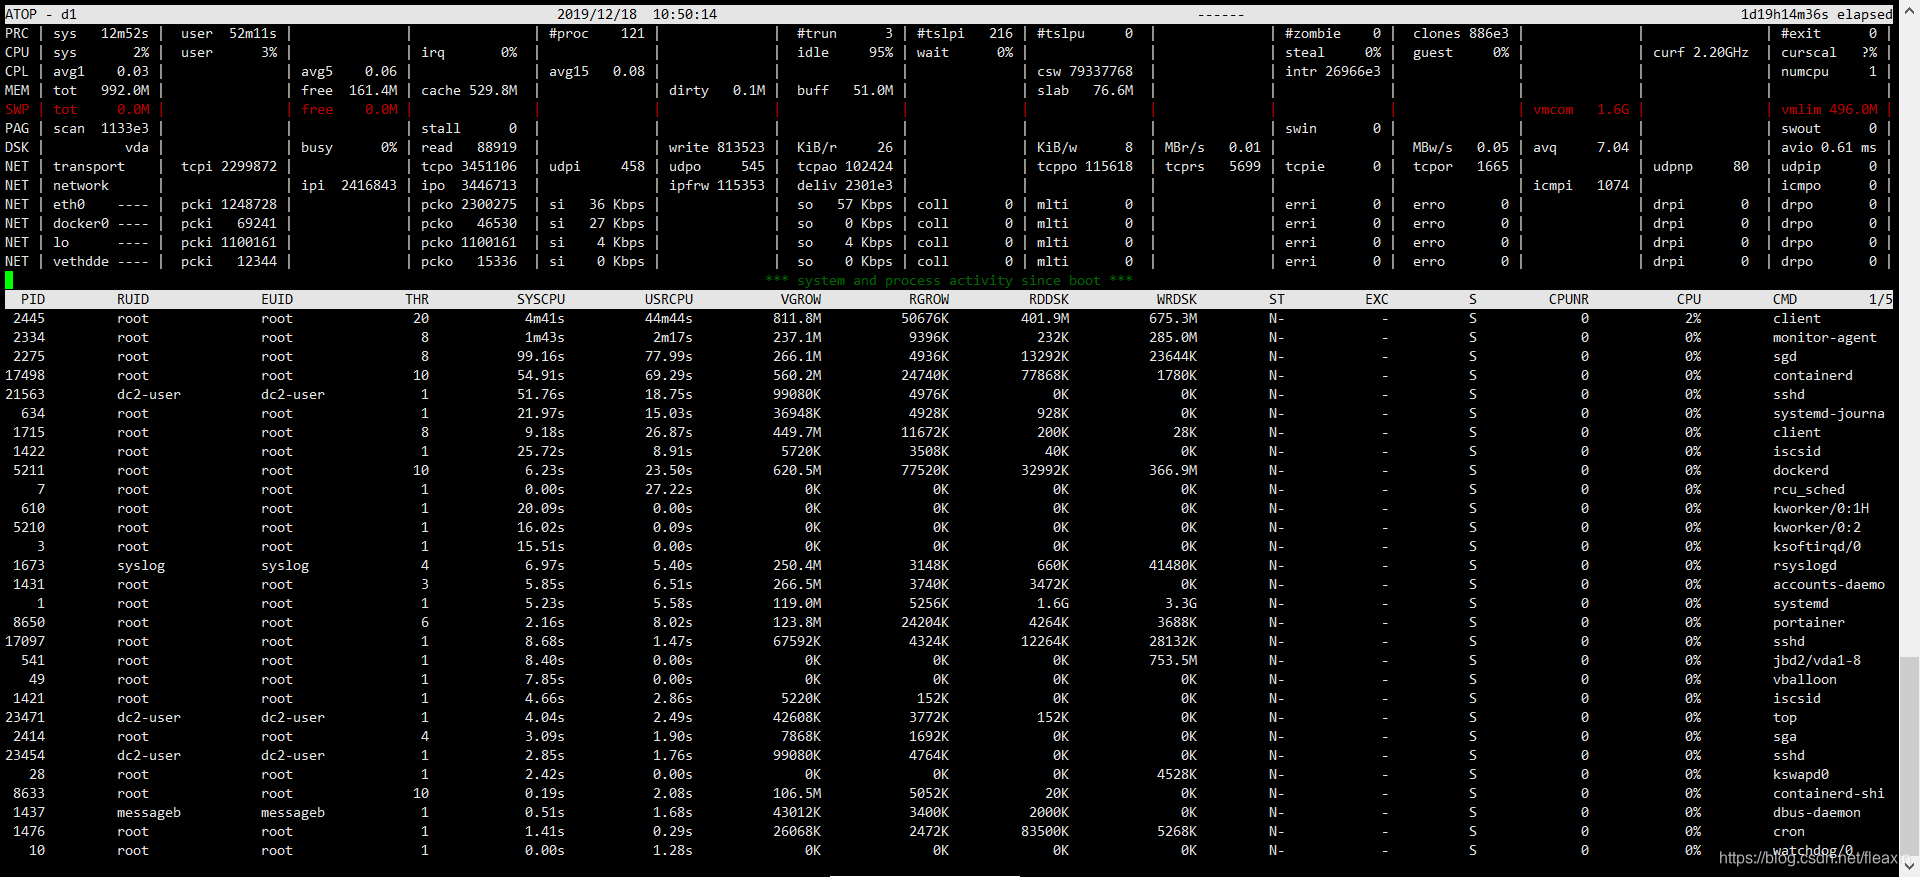Click the cache 529.8M memory value
The height and width of the screenshot is (877, 1920).
[469, 90]
